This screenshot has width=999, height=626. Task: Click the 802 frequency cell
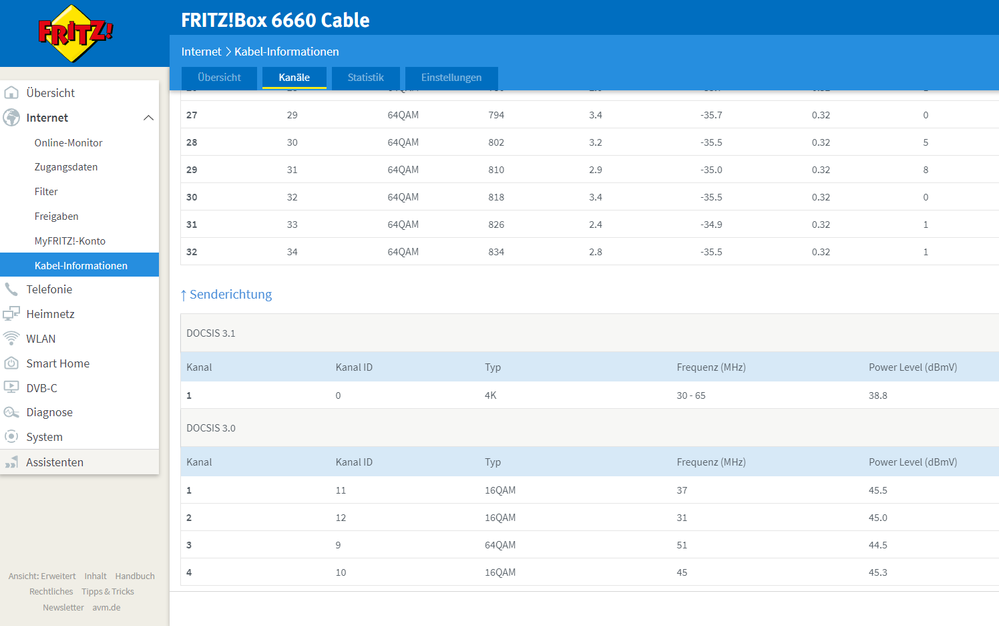[x=496, y=143]
